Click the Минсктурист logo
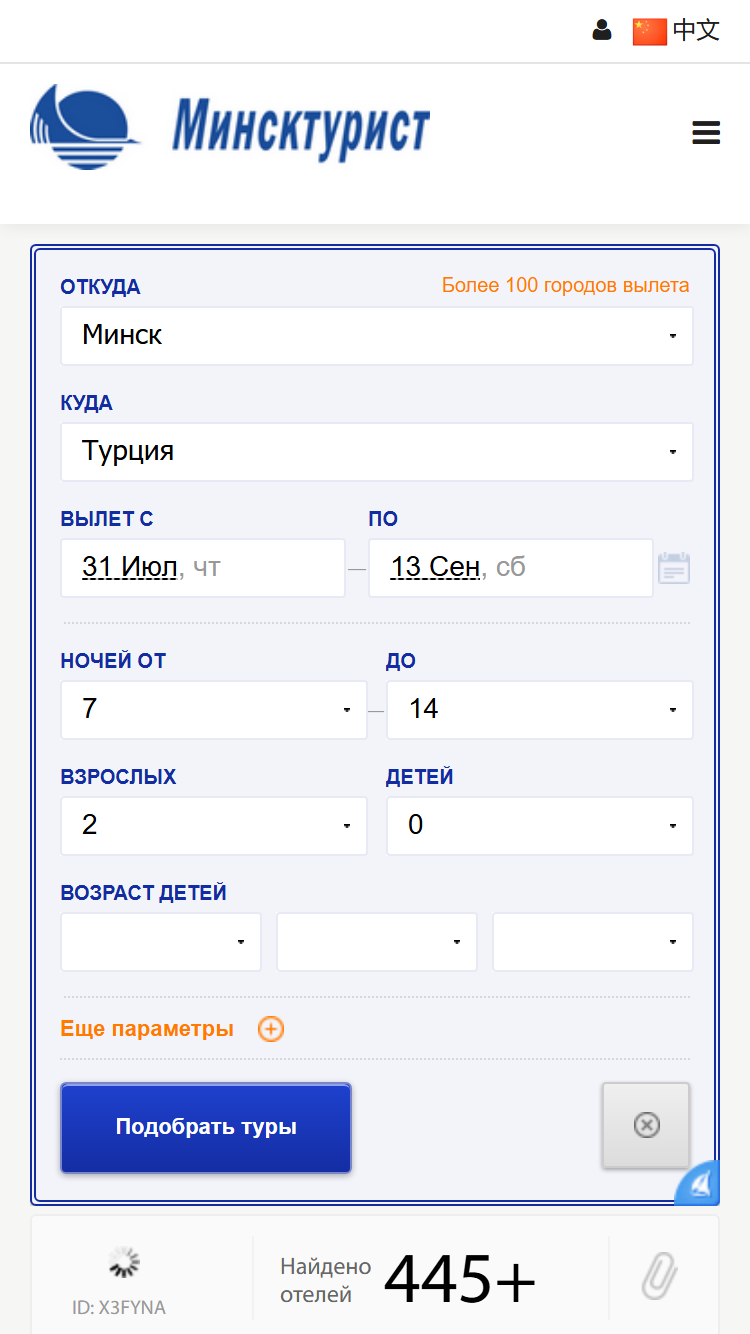 (230, 125)
